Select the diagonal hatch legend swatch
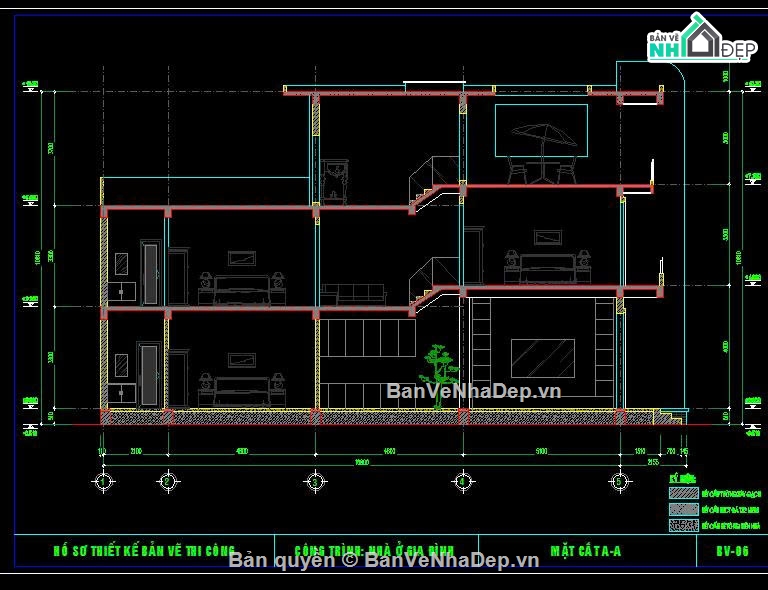The width and height of the screenshot is (768, 590). pos(684,493)
